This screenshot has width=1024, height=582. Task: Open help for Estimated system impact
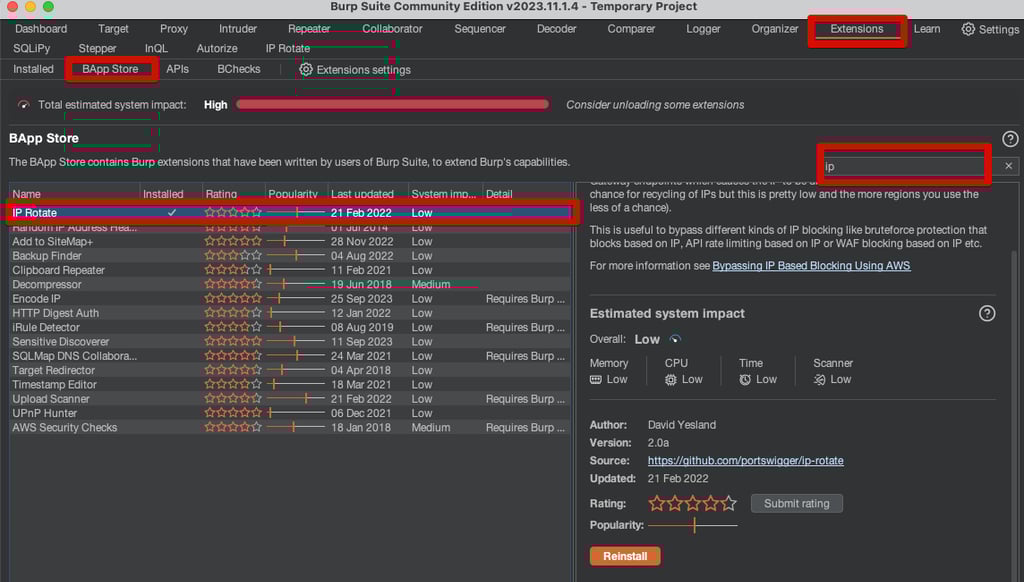[987, 314]
